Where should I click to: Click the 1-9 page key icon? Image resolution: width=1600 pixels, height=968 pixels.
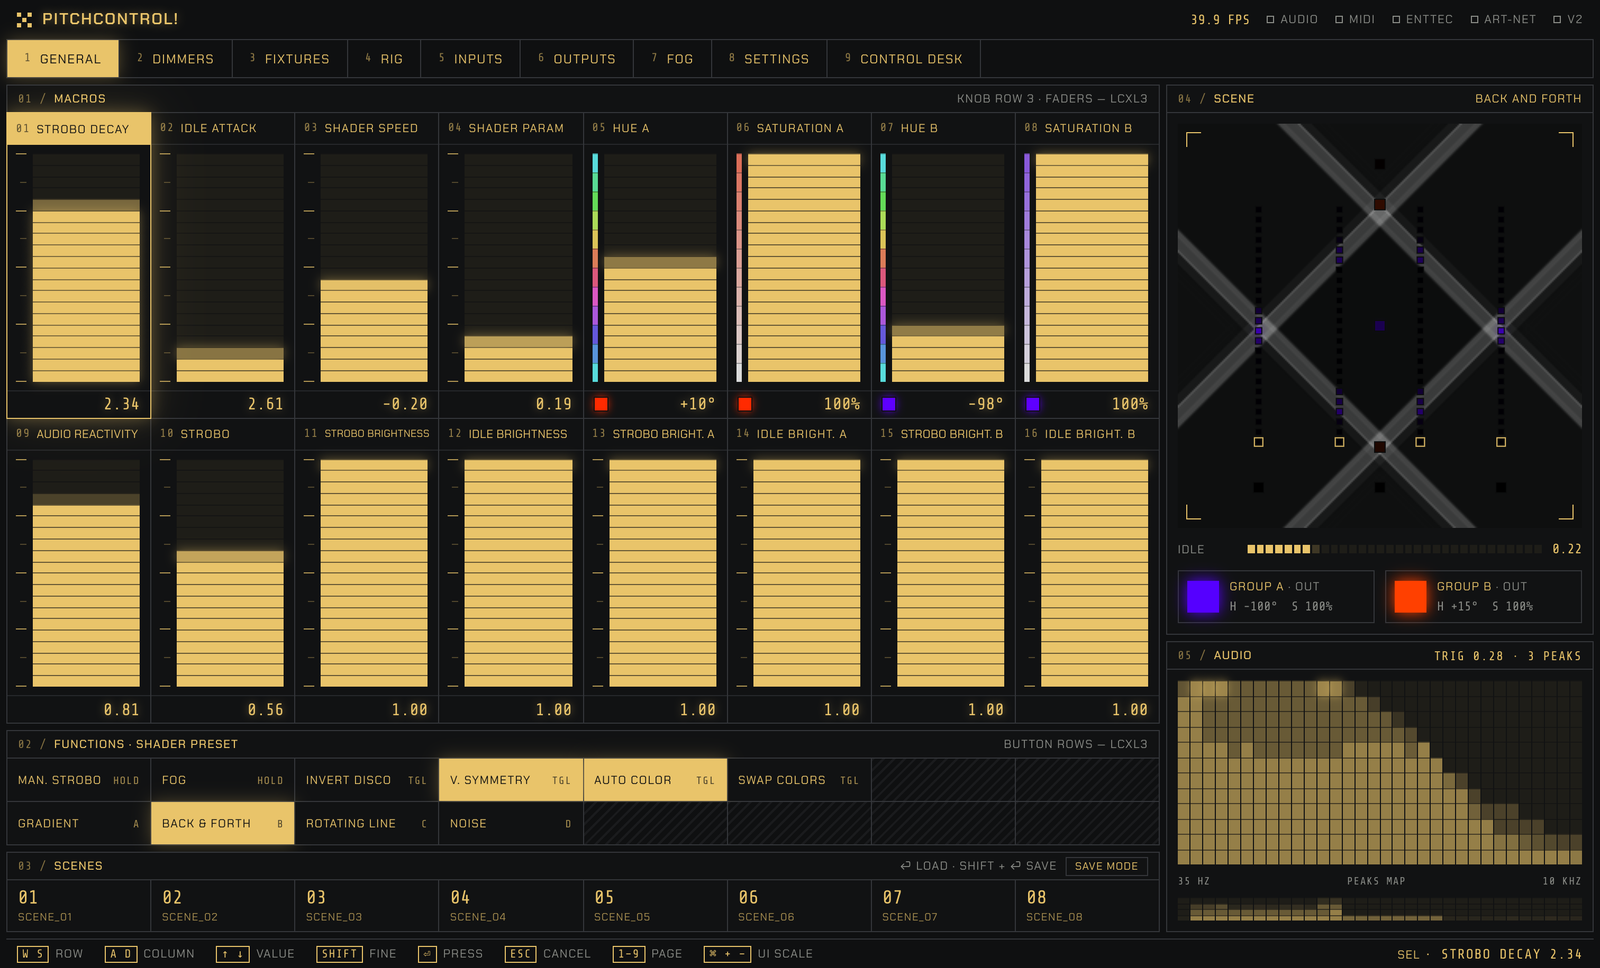point(628,954)
